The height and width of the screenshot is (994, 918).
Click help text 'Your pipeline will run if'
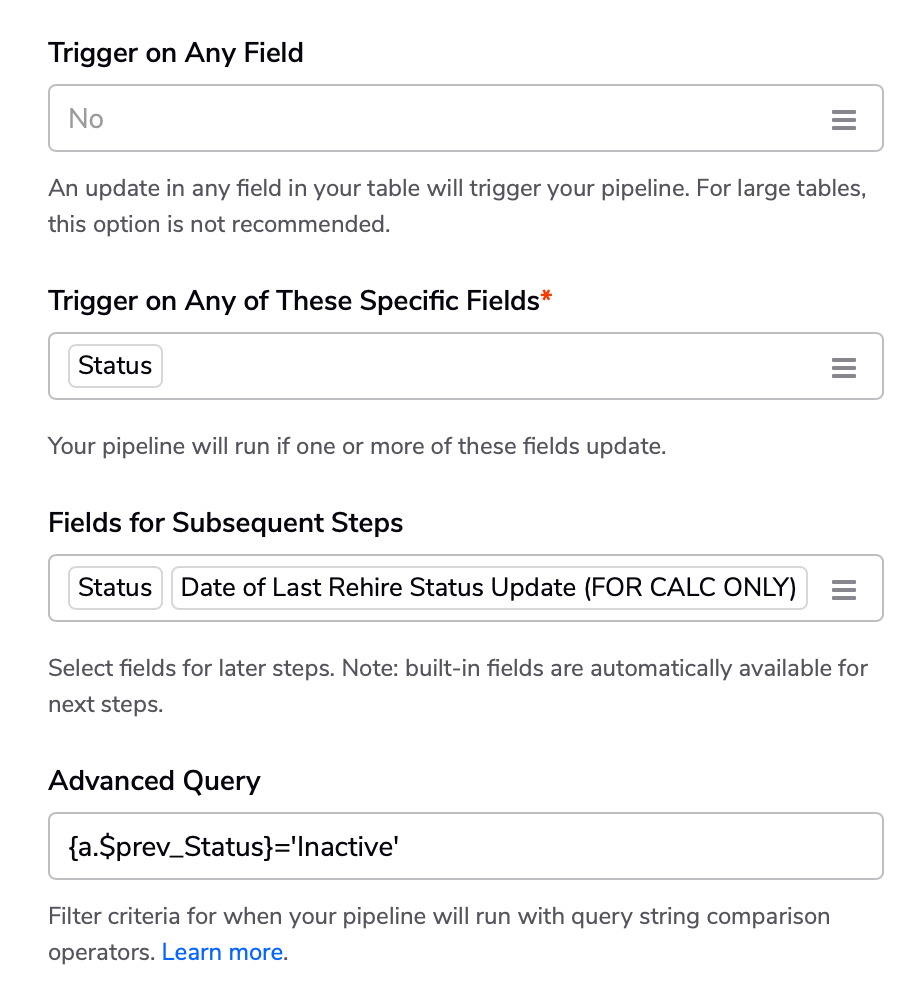pyautogui.click(x=357, y=446)
